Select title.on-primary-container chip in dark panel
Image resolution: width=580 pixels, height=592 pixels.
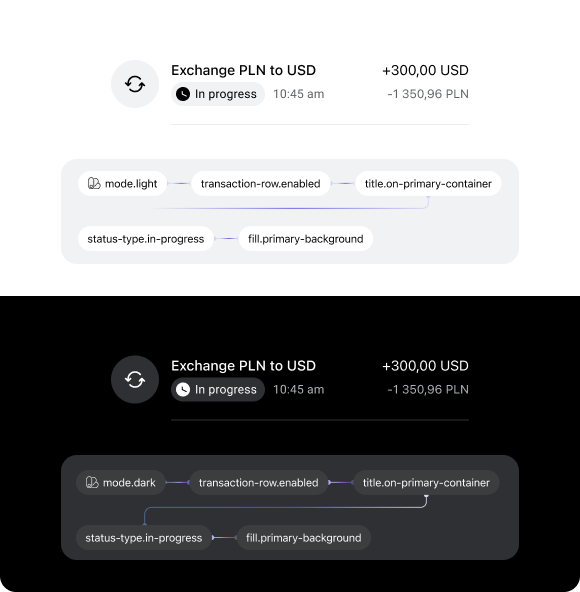[426, 483]
